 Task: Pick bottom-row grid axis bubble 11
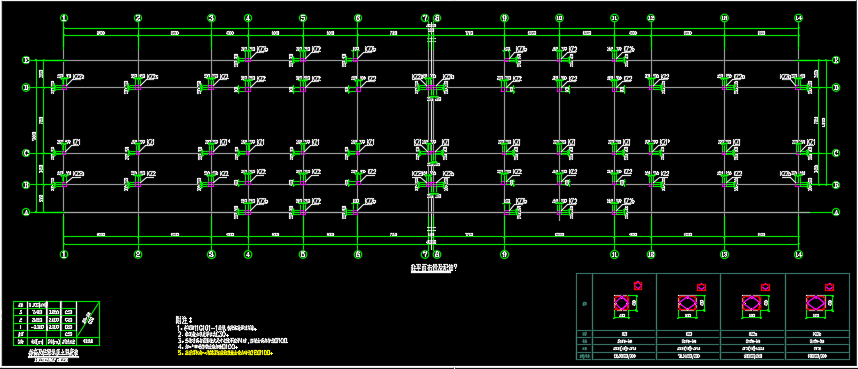coord(614,254)
